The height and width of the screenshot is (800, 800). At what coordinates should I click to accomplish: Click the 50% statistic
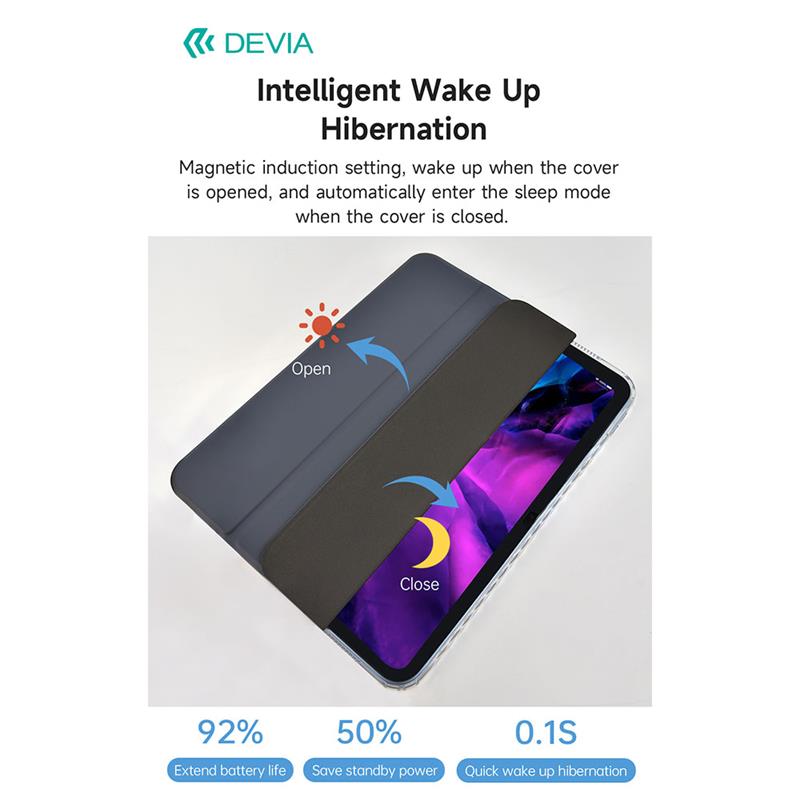tap(369, 733)
